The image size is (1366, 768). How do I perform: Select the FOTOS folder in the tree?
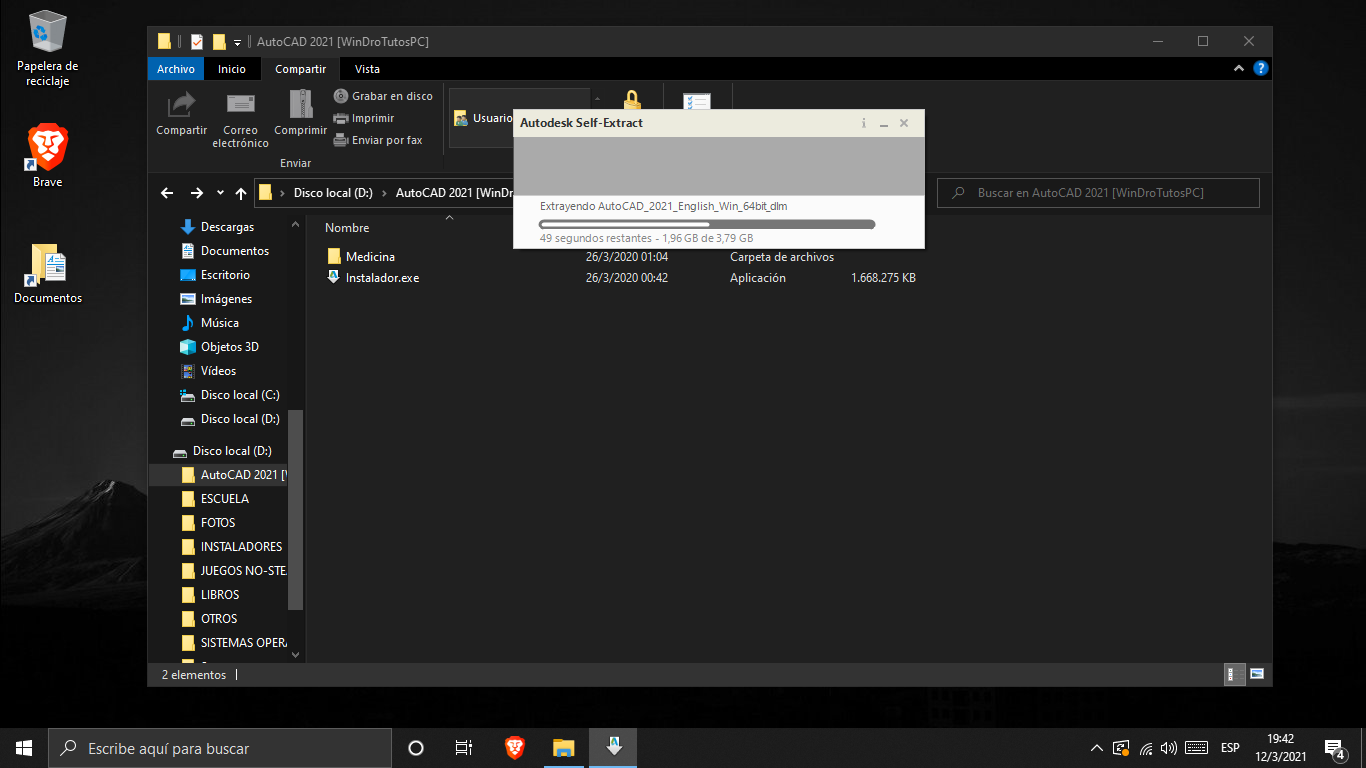point(218,523)
